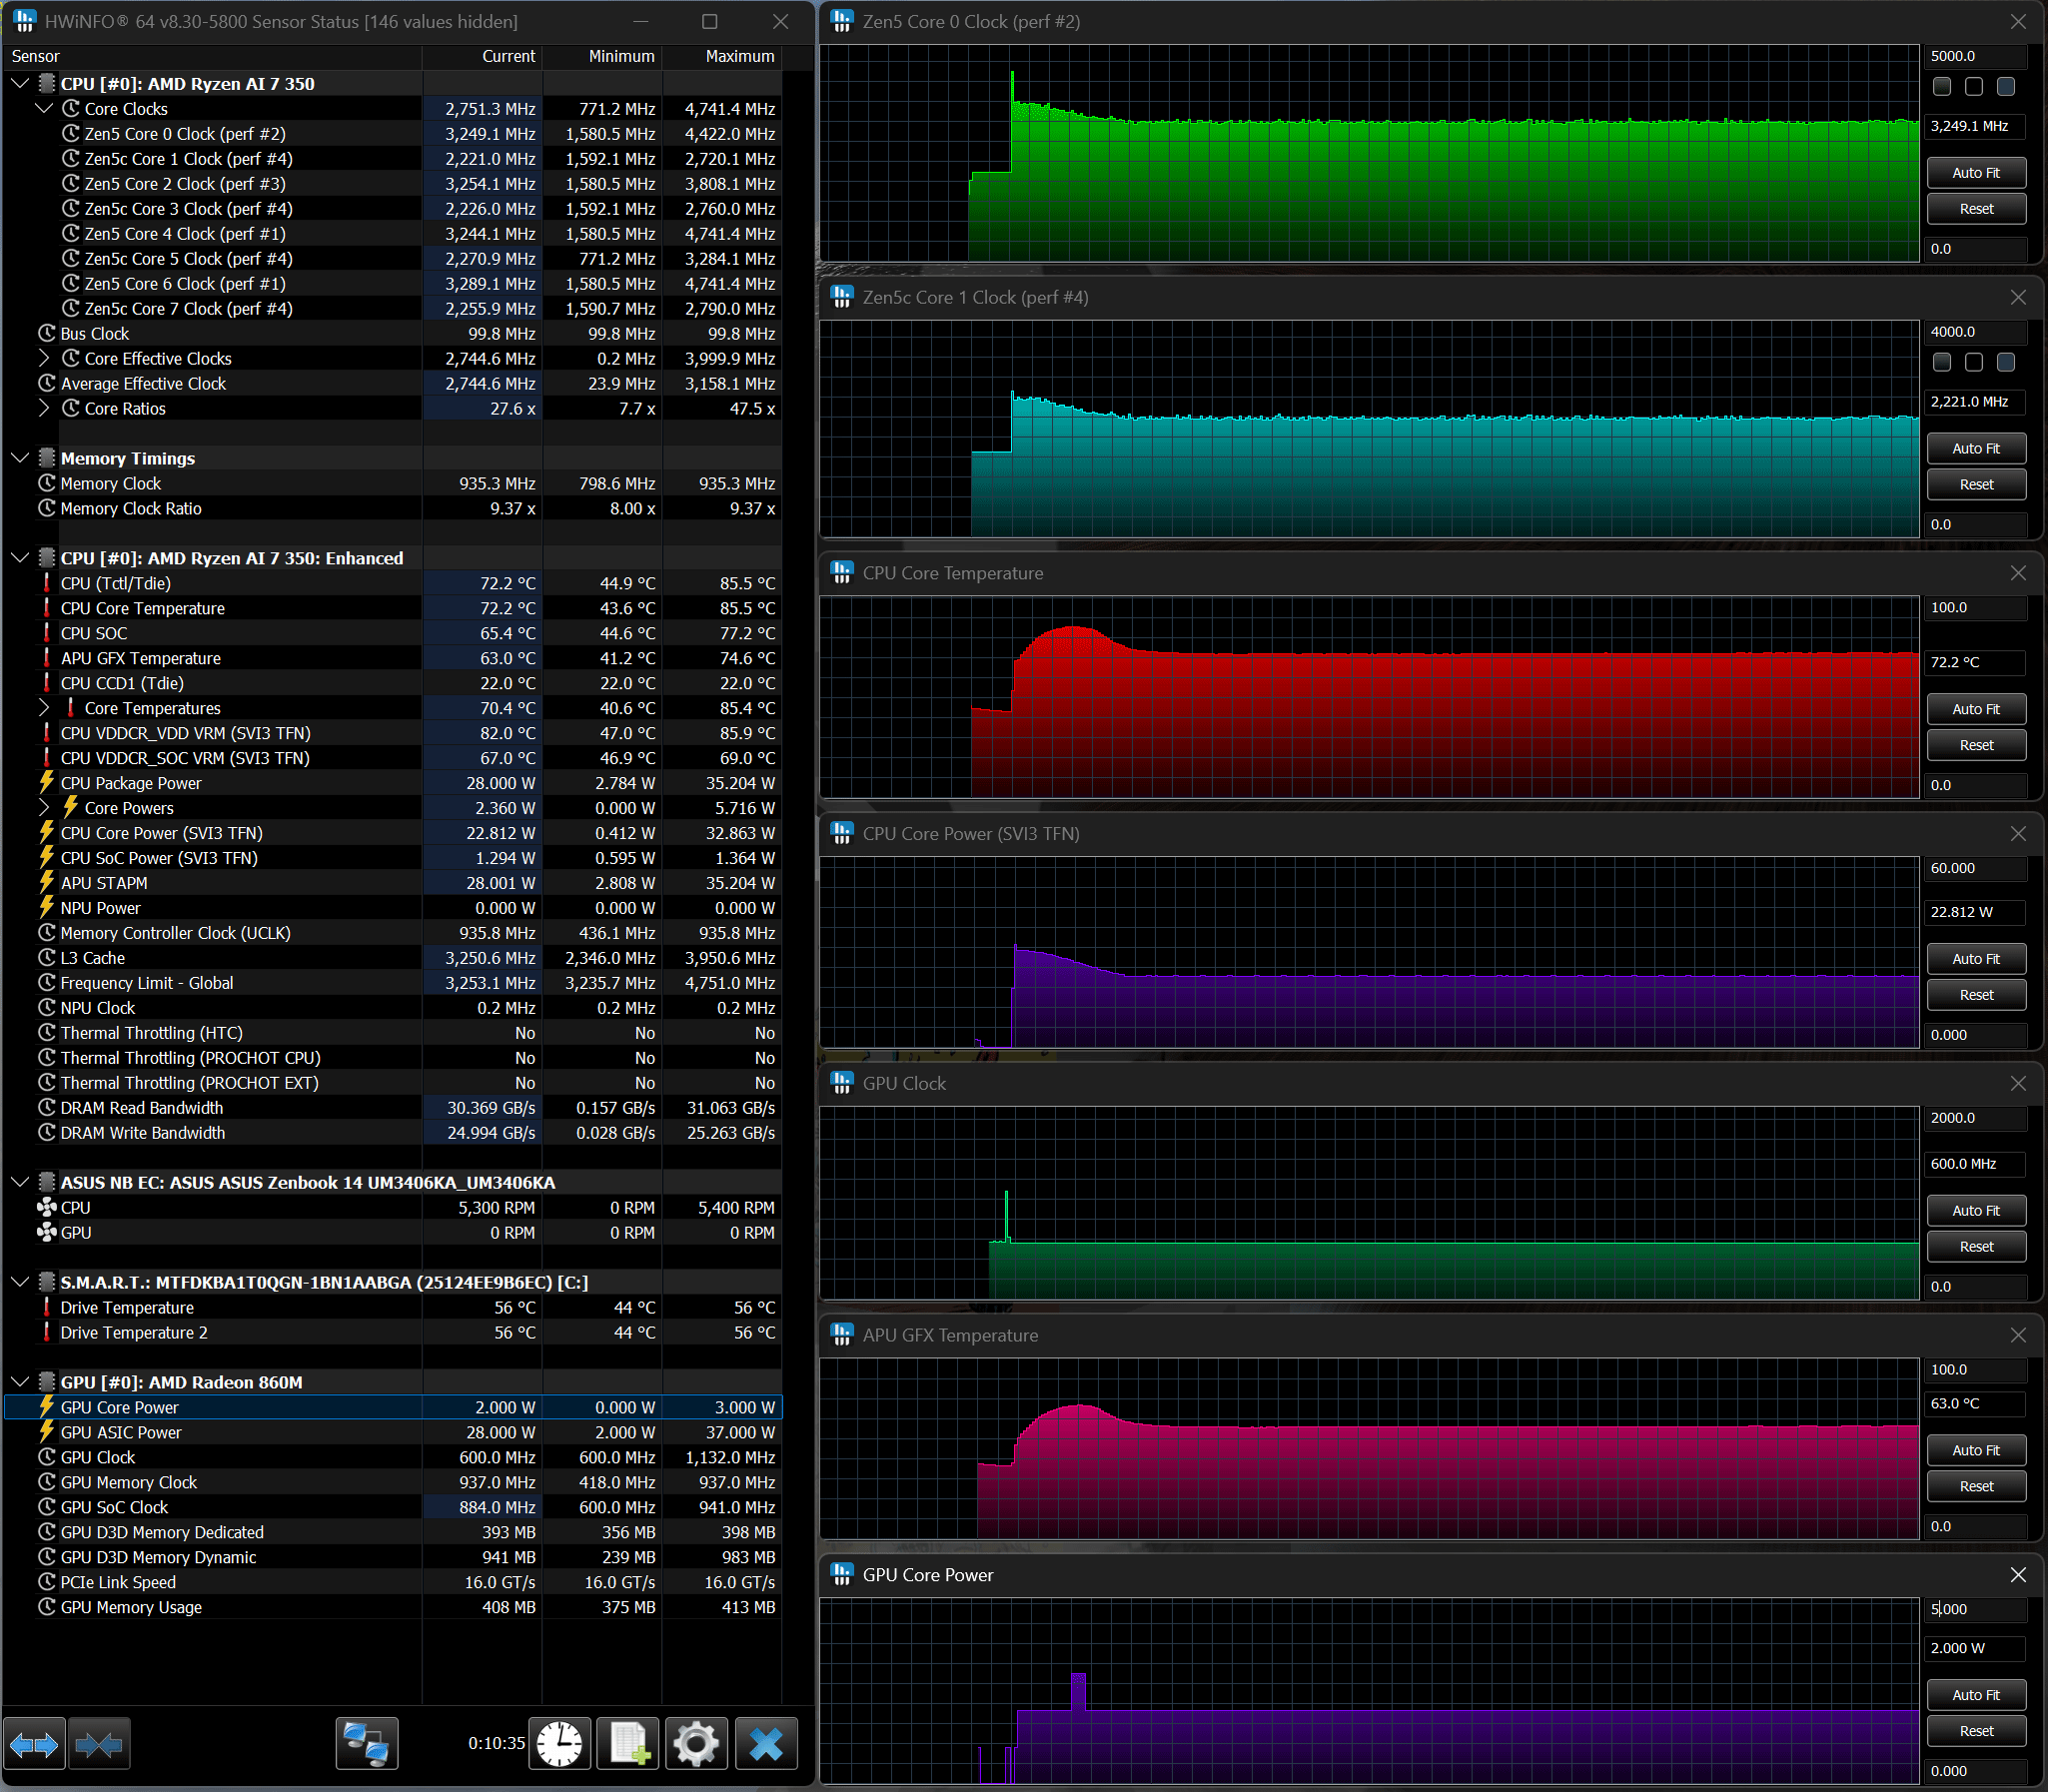Toggle second checkbox in Zen5 Core 0 graph
The height and width of the screenshot is (1792, 2048).
[1974, 86]
